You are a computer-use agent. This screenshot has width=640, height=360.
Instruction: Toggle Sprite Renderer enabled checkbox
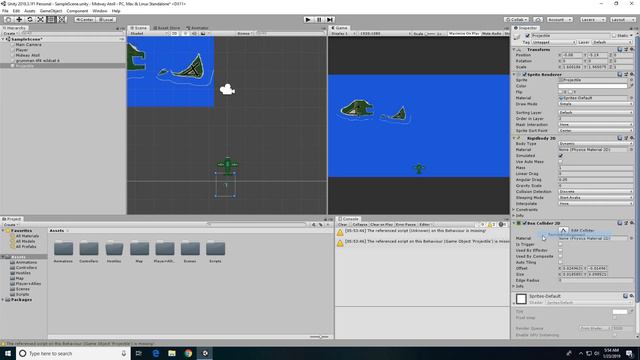coord(524,75)
